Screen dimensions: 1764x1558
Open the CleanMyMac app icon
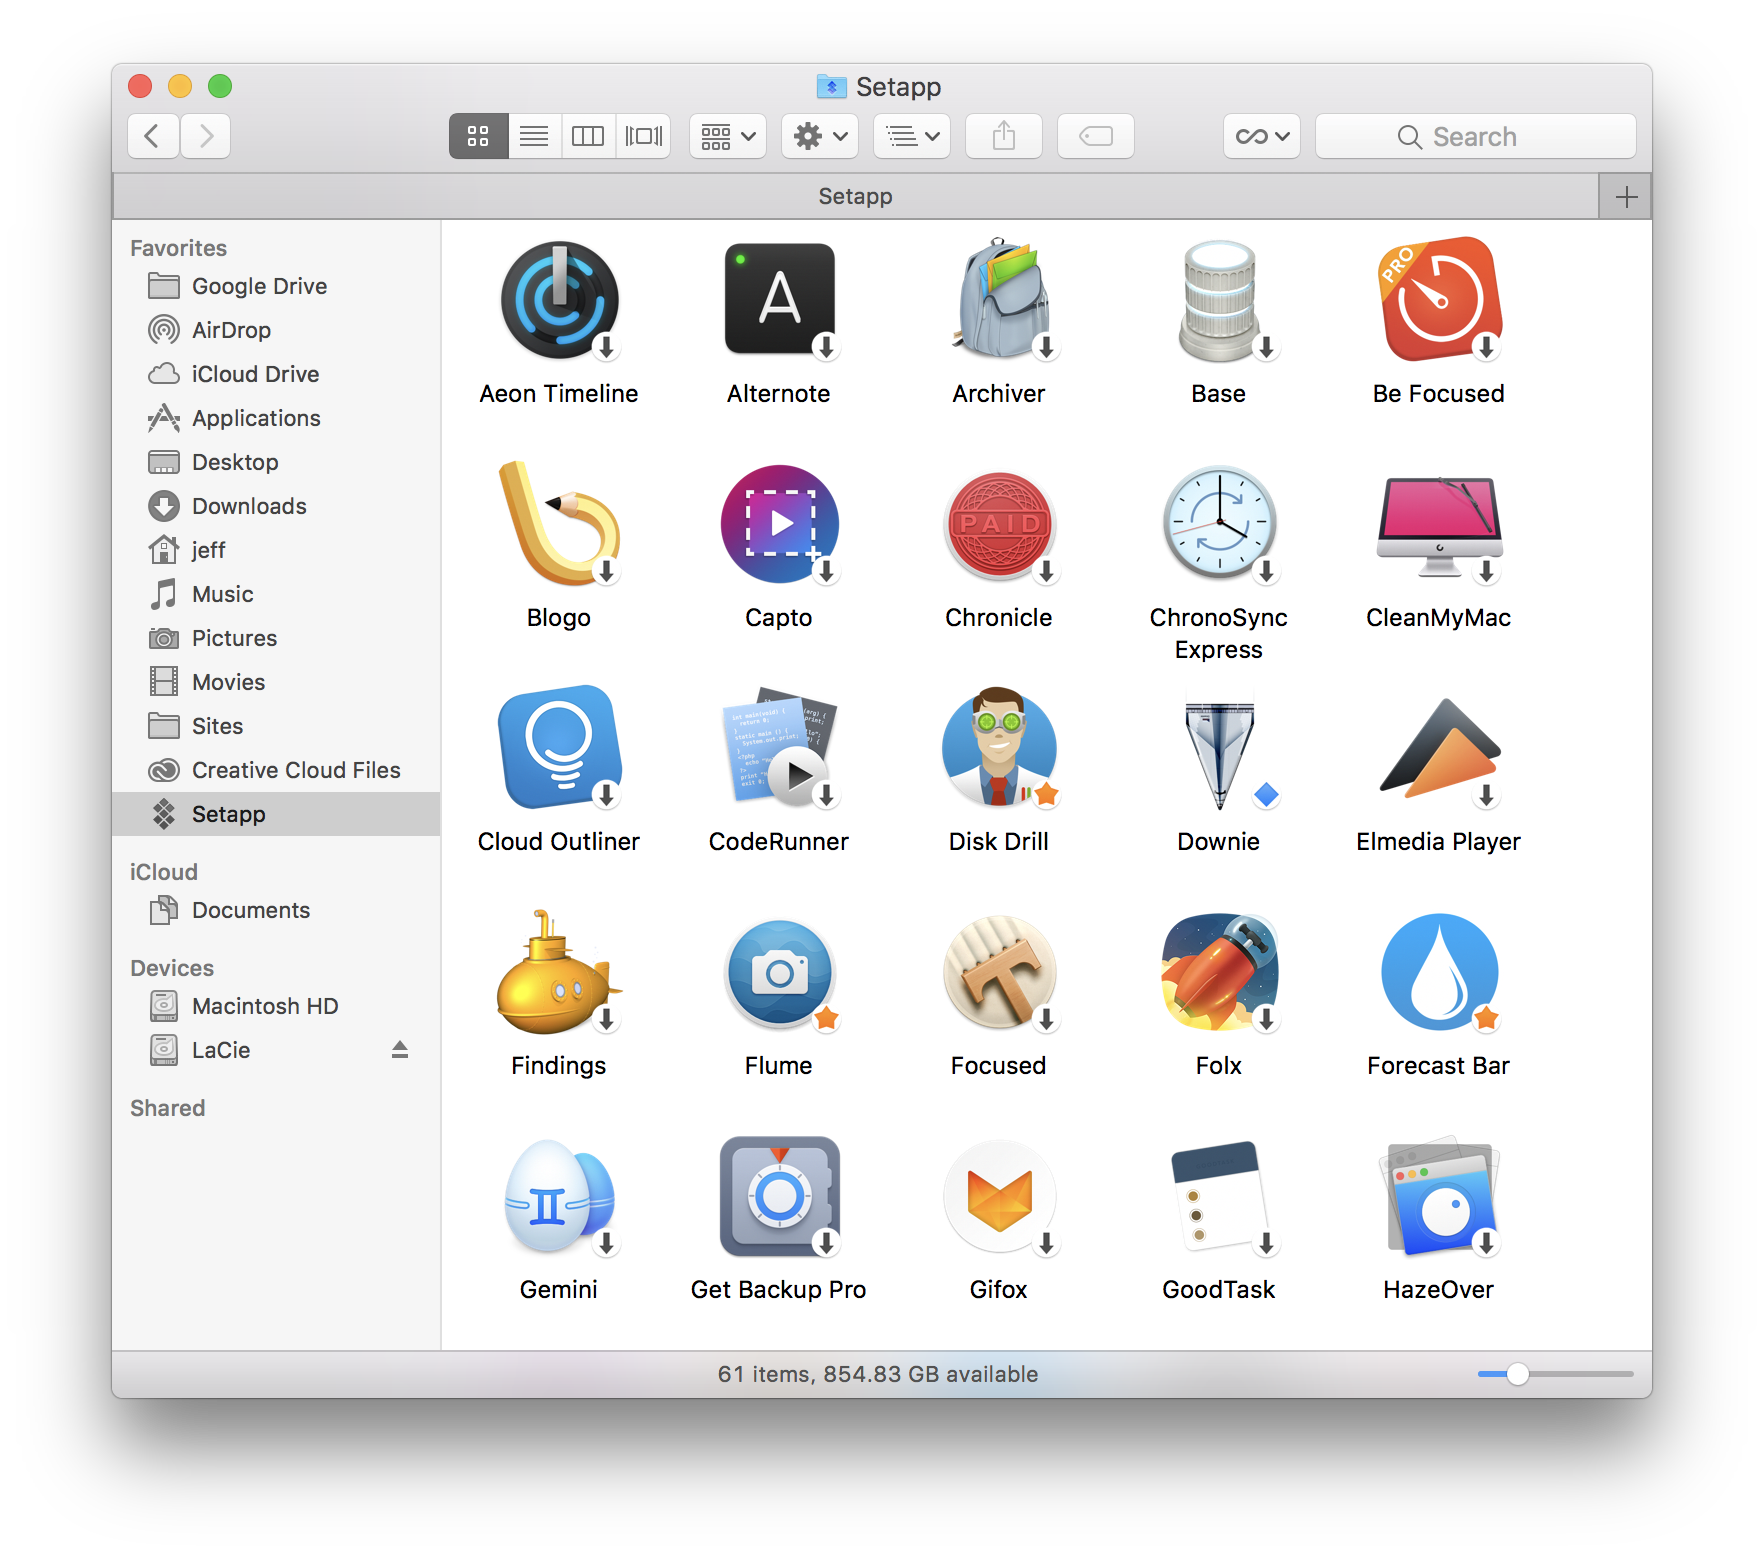1438,526
